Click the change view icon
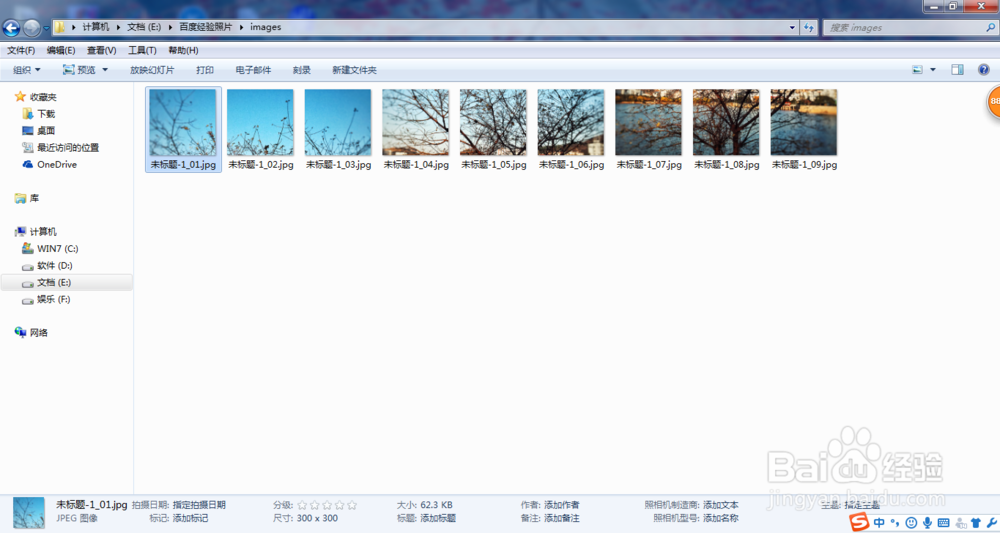The height and width of the screenshot is (533, 1000). [918, 69]
